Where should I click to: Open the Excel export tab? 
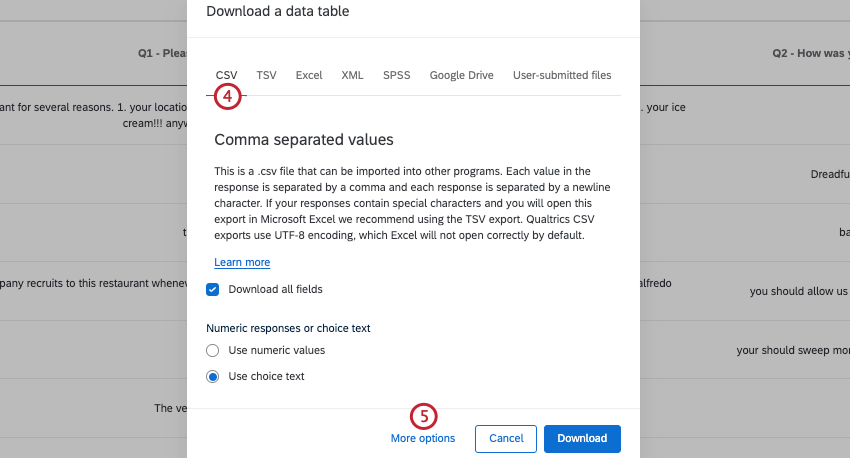(309, 76)
